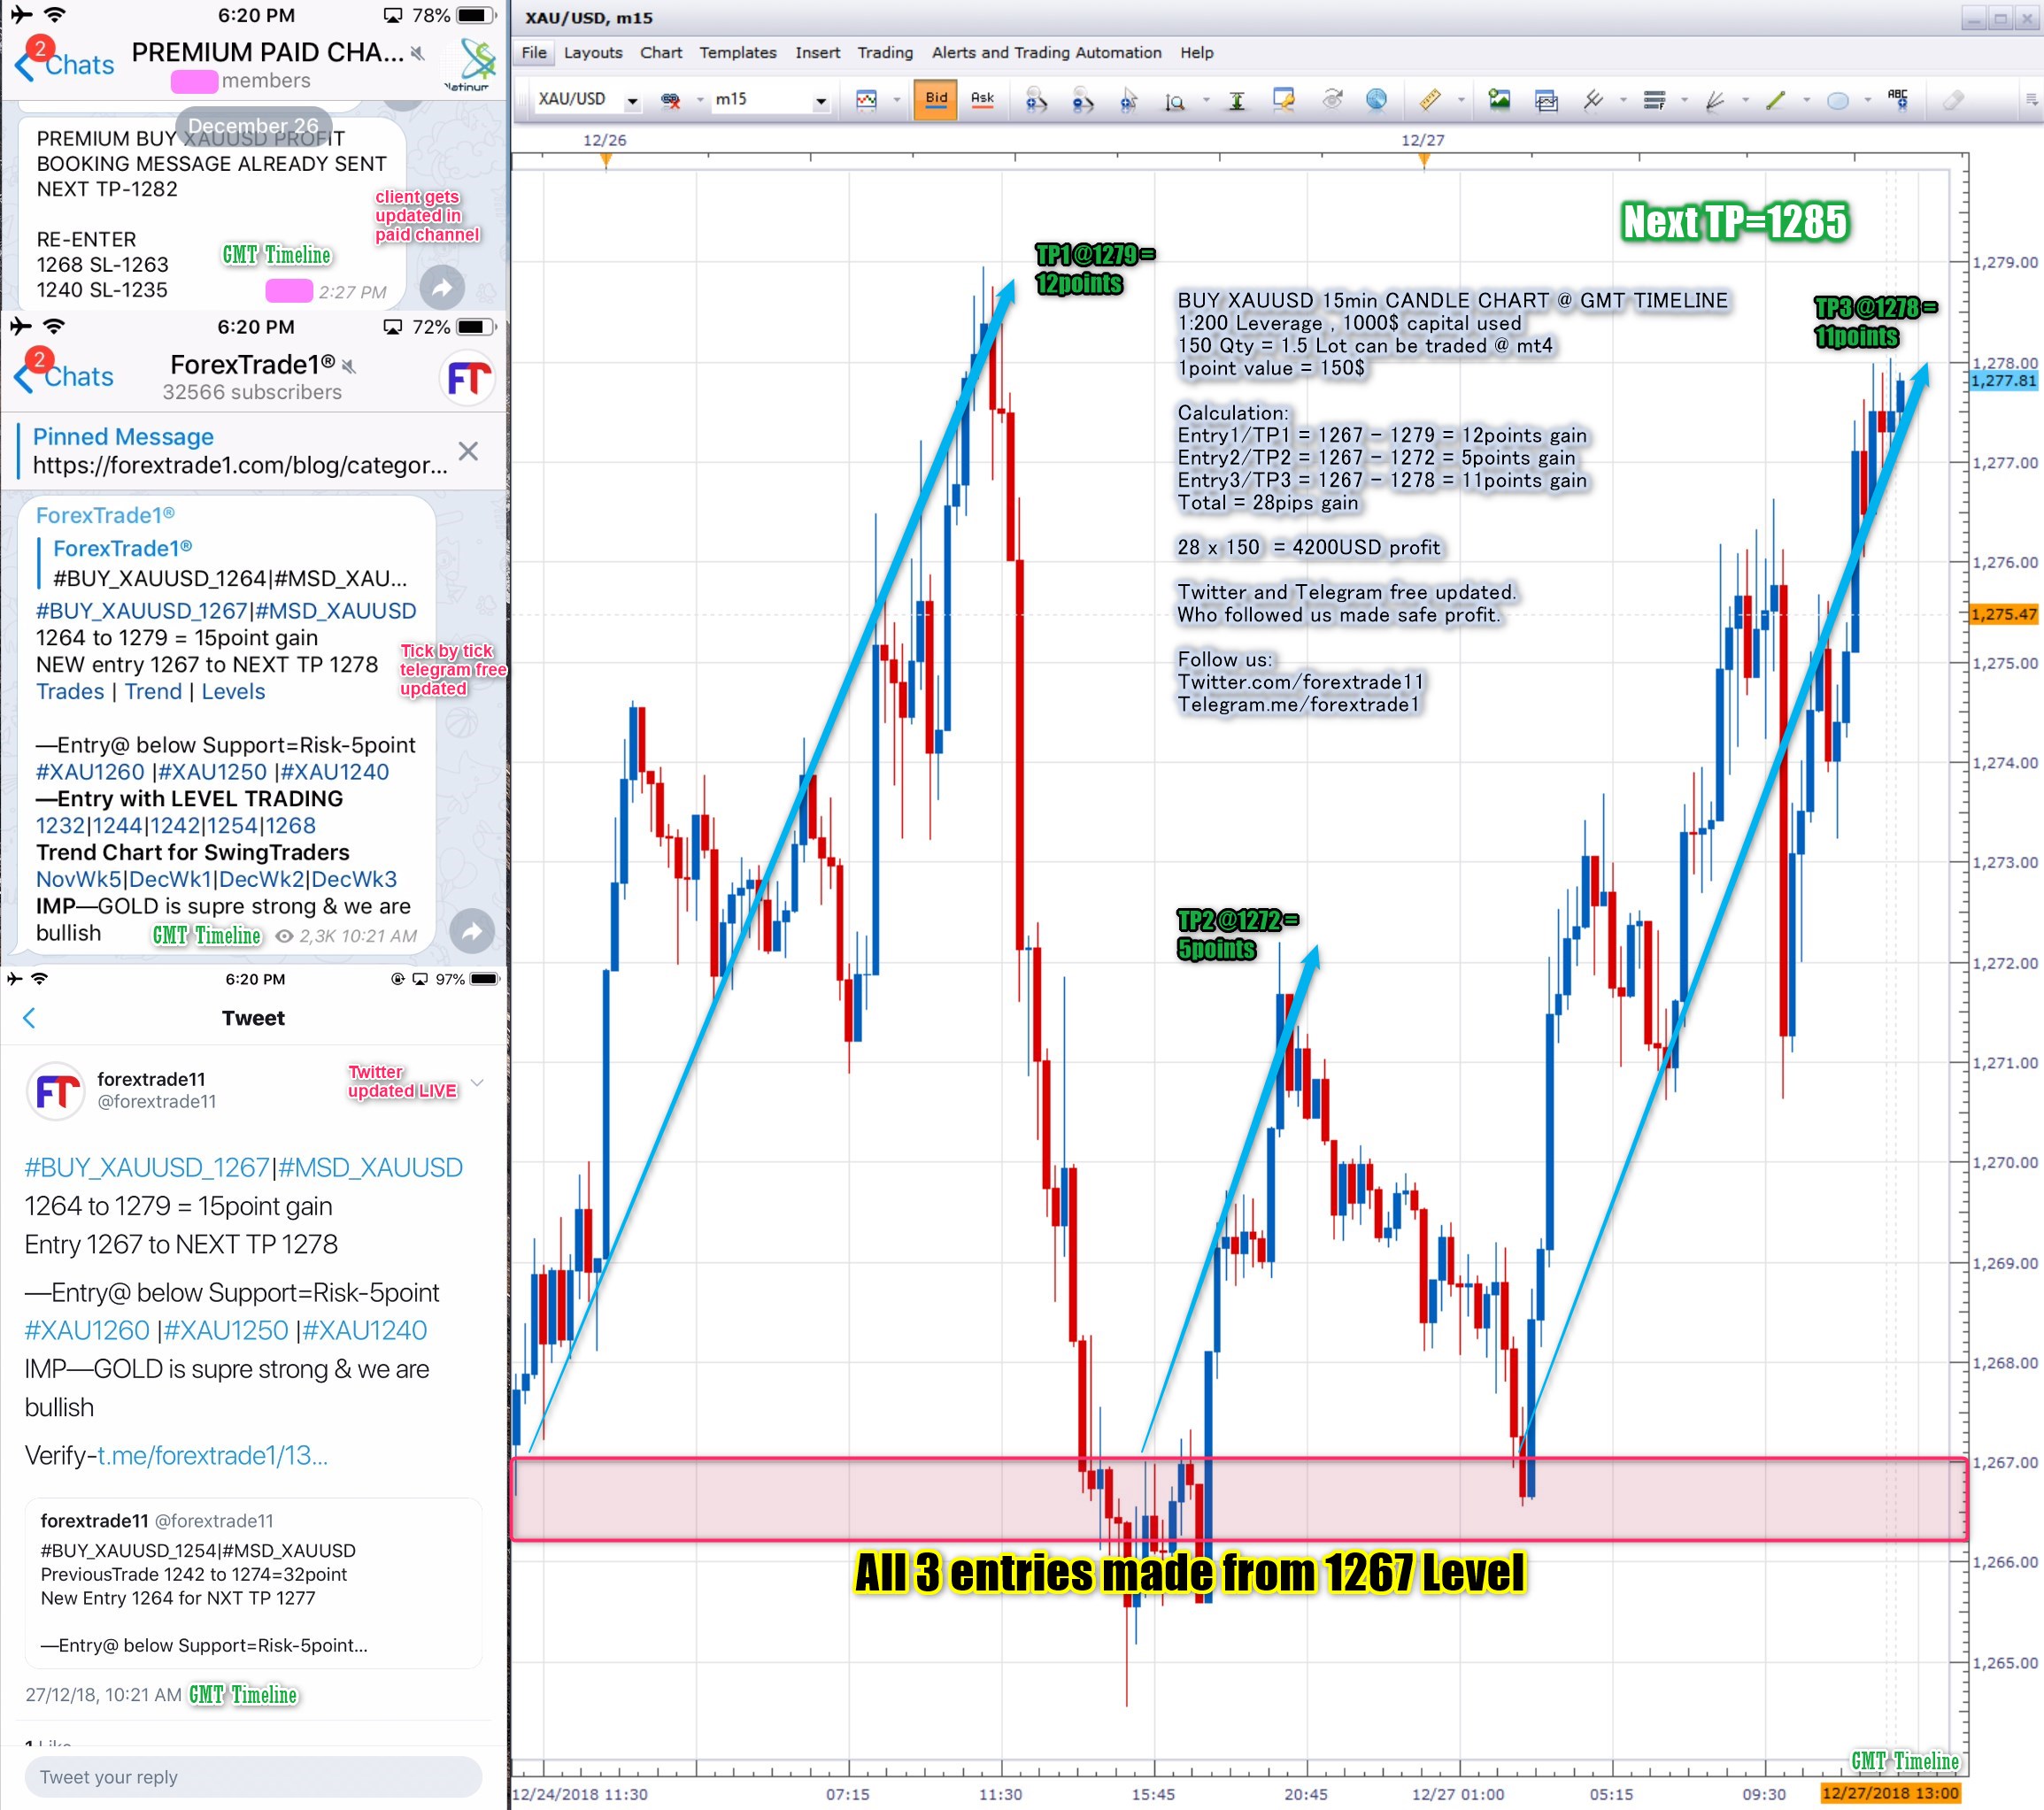This screenshot has height=1810, width=2044.
Task: Expand the trend line dropdown arrow
Action: click(1806, 100)
